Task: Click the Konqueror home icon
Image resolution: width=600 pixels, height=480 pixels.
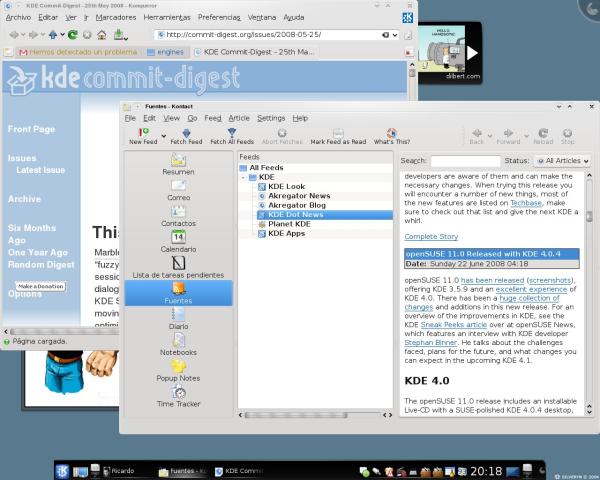Action: tap(101, 35)
